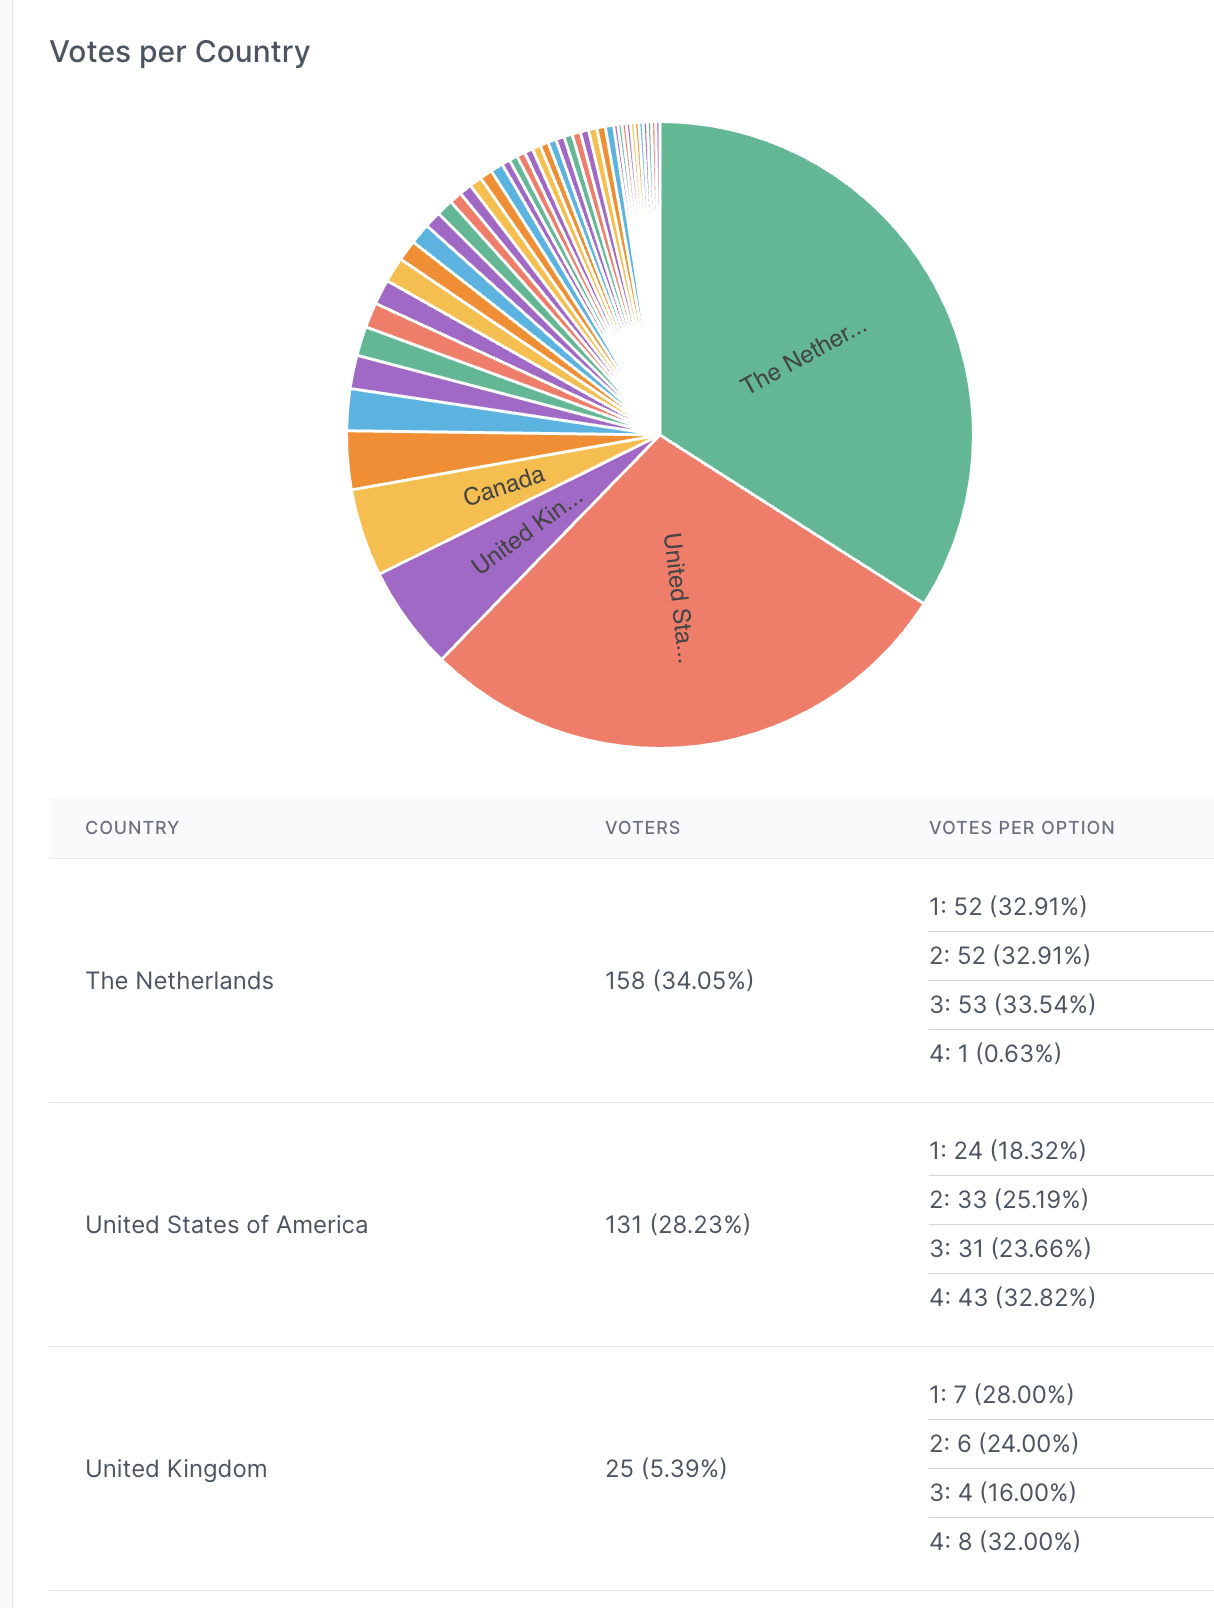Select the 'United Kingdom' country cell

point(177,1469)
